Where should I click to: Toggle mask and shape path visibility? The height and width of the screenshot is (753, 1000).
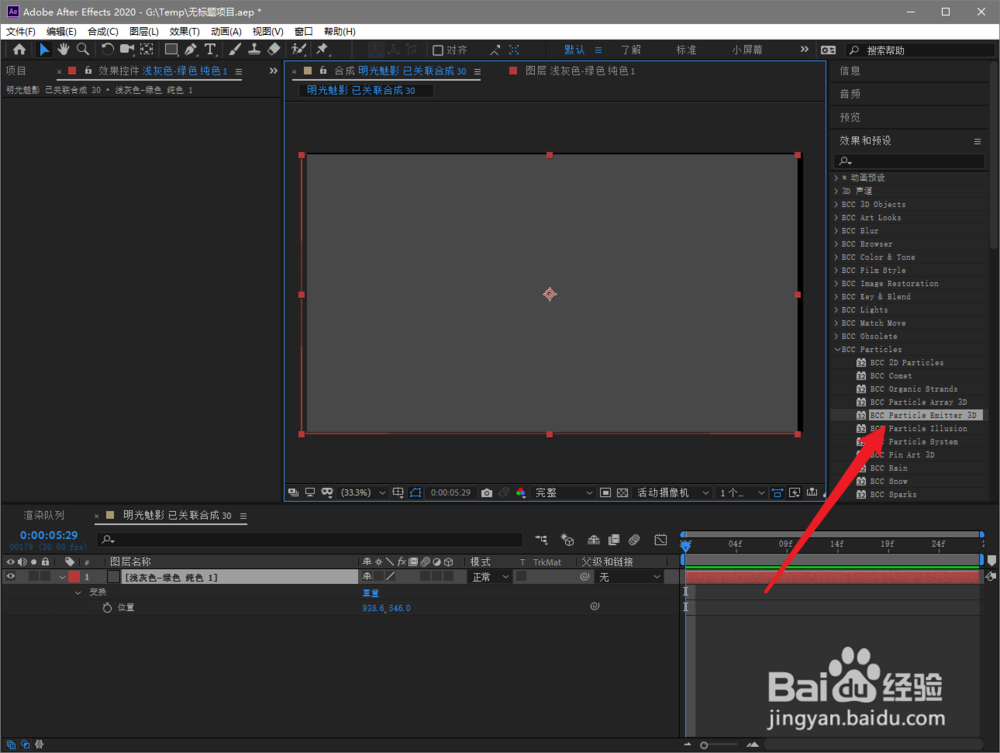[x=415, y=493]
